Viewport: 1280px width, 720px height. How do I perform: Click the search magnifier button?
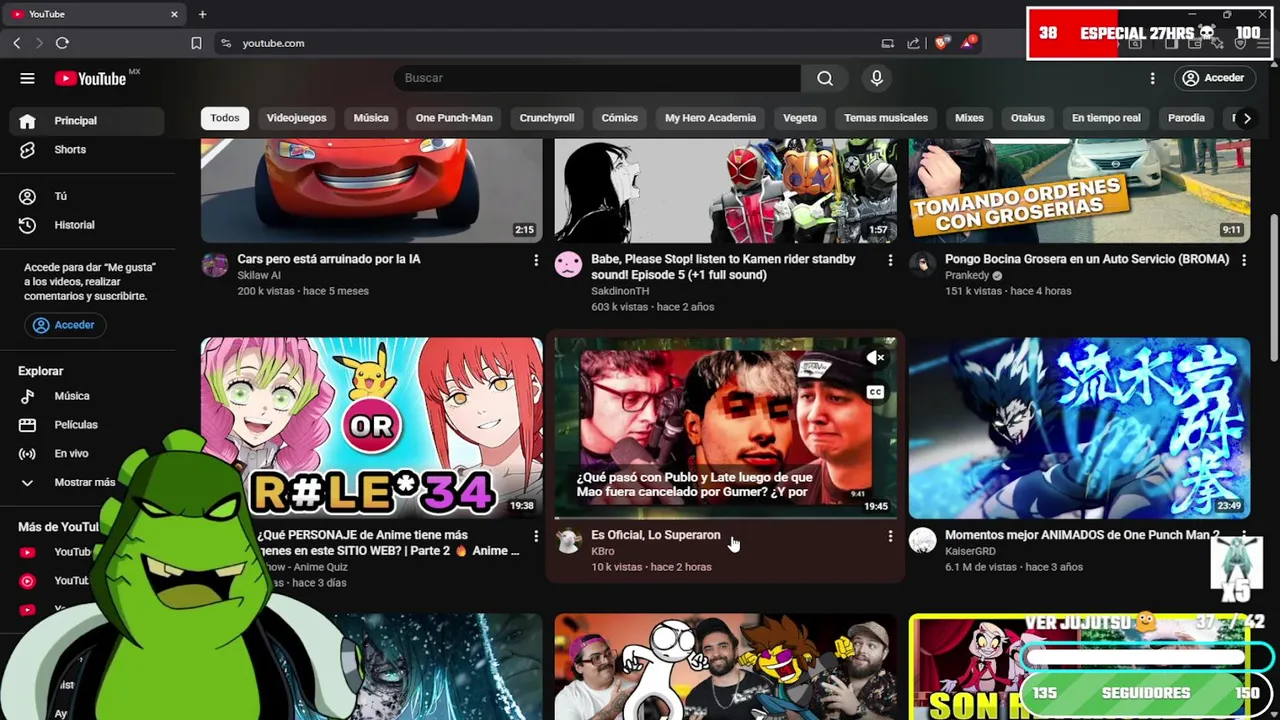(x=825, y=78)
